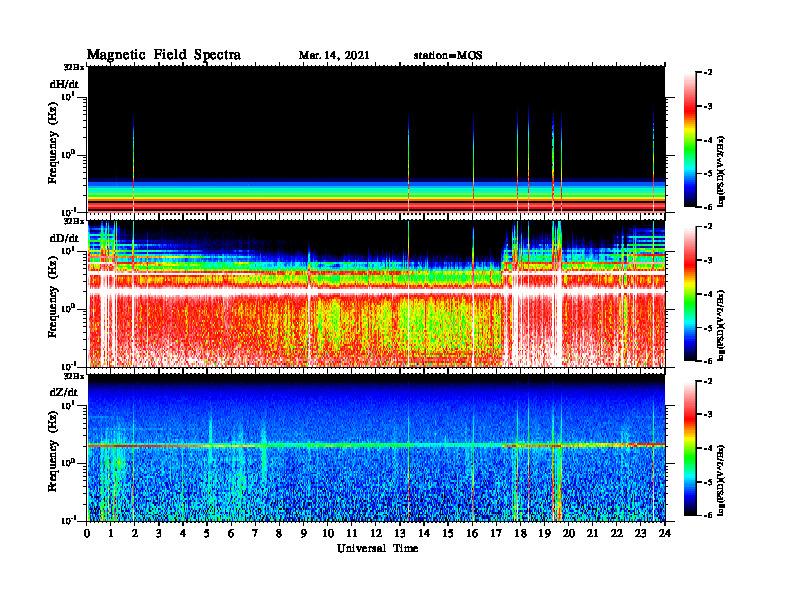Click hour tick "3" on time axis

[x=159, y=533]
